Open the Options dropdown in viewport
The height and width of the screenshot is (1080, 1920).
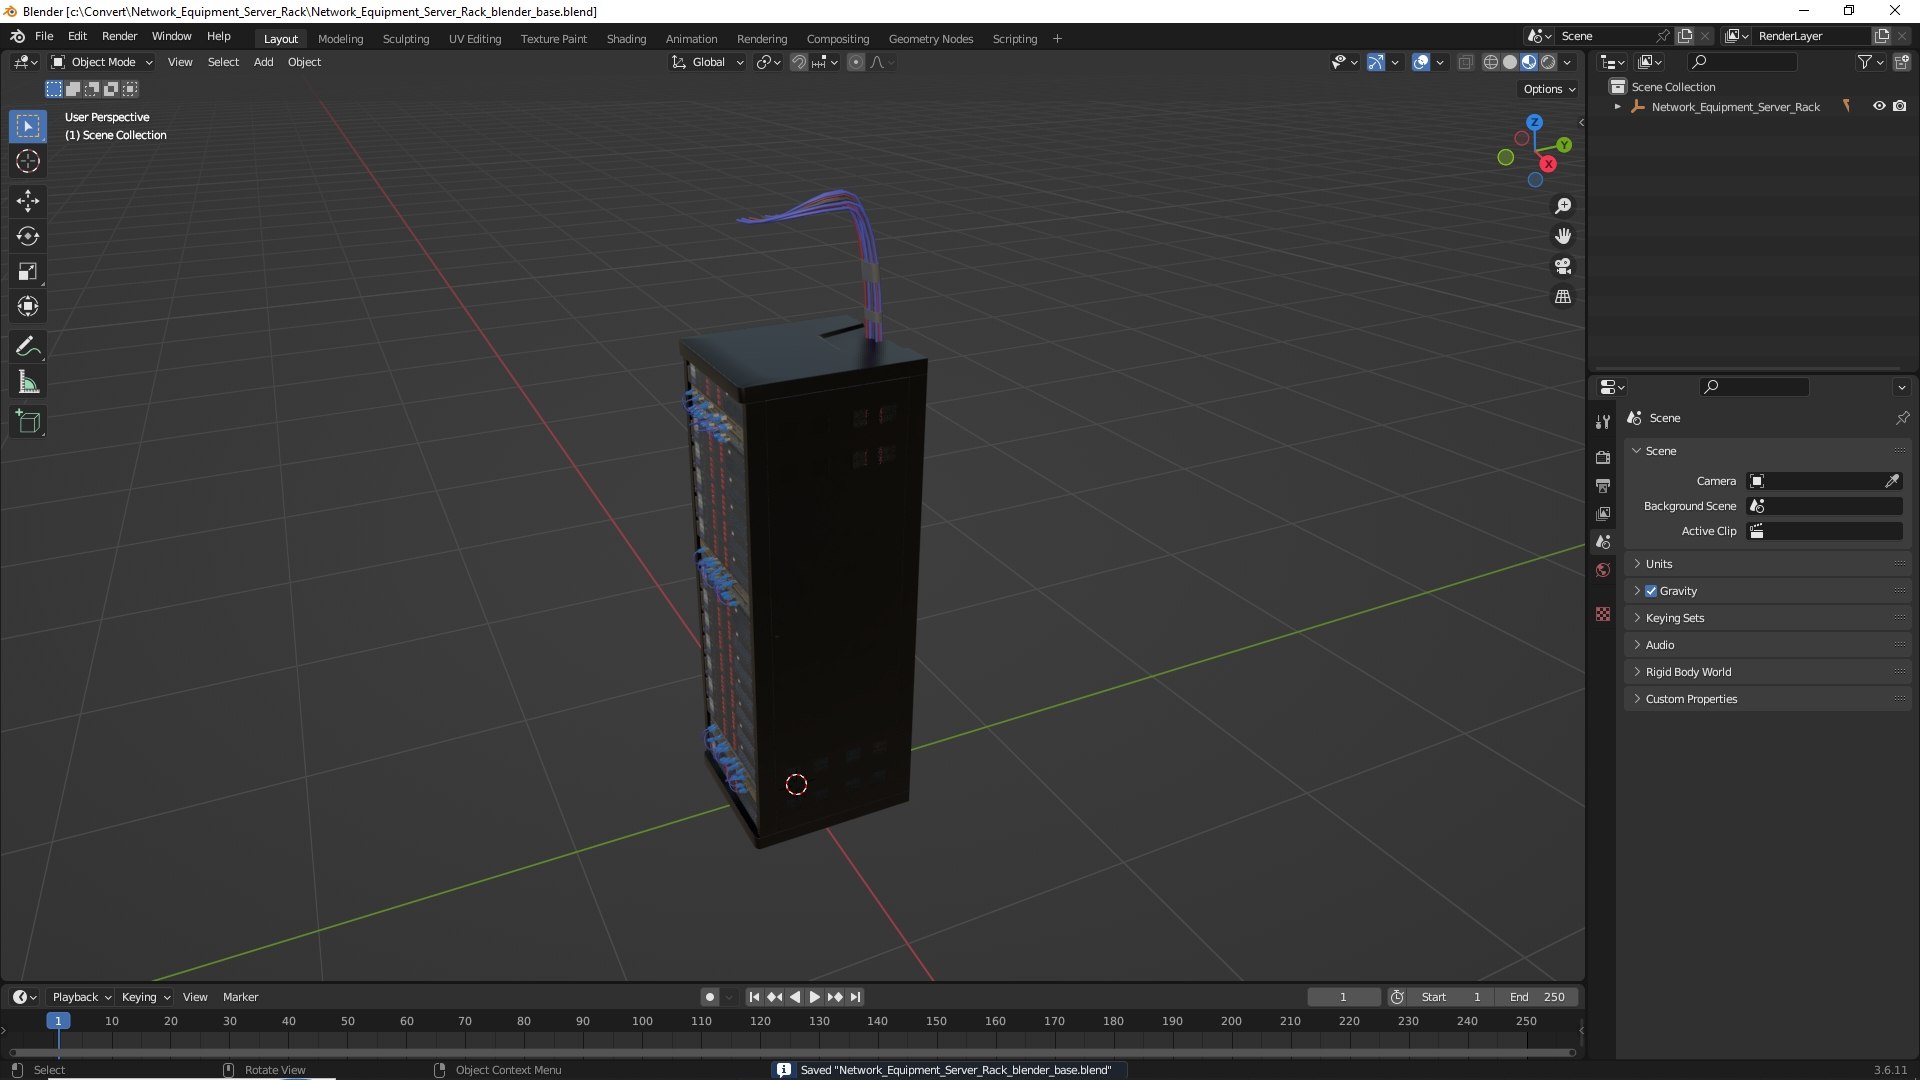click(1549, 89)
